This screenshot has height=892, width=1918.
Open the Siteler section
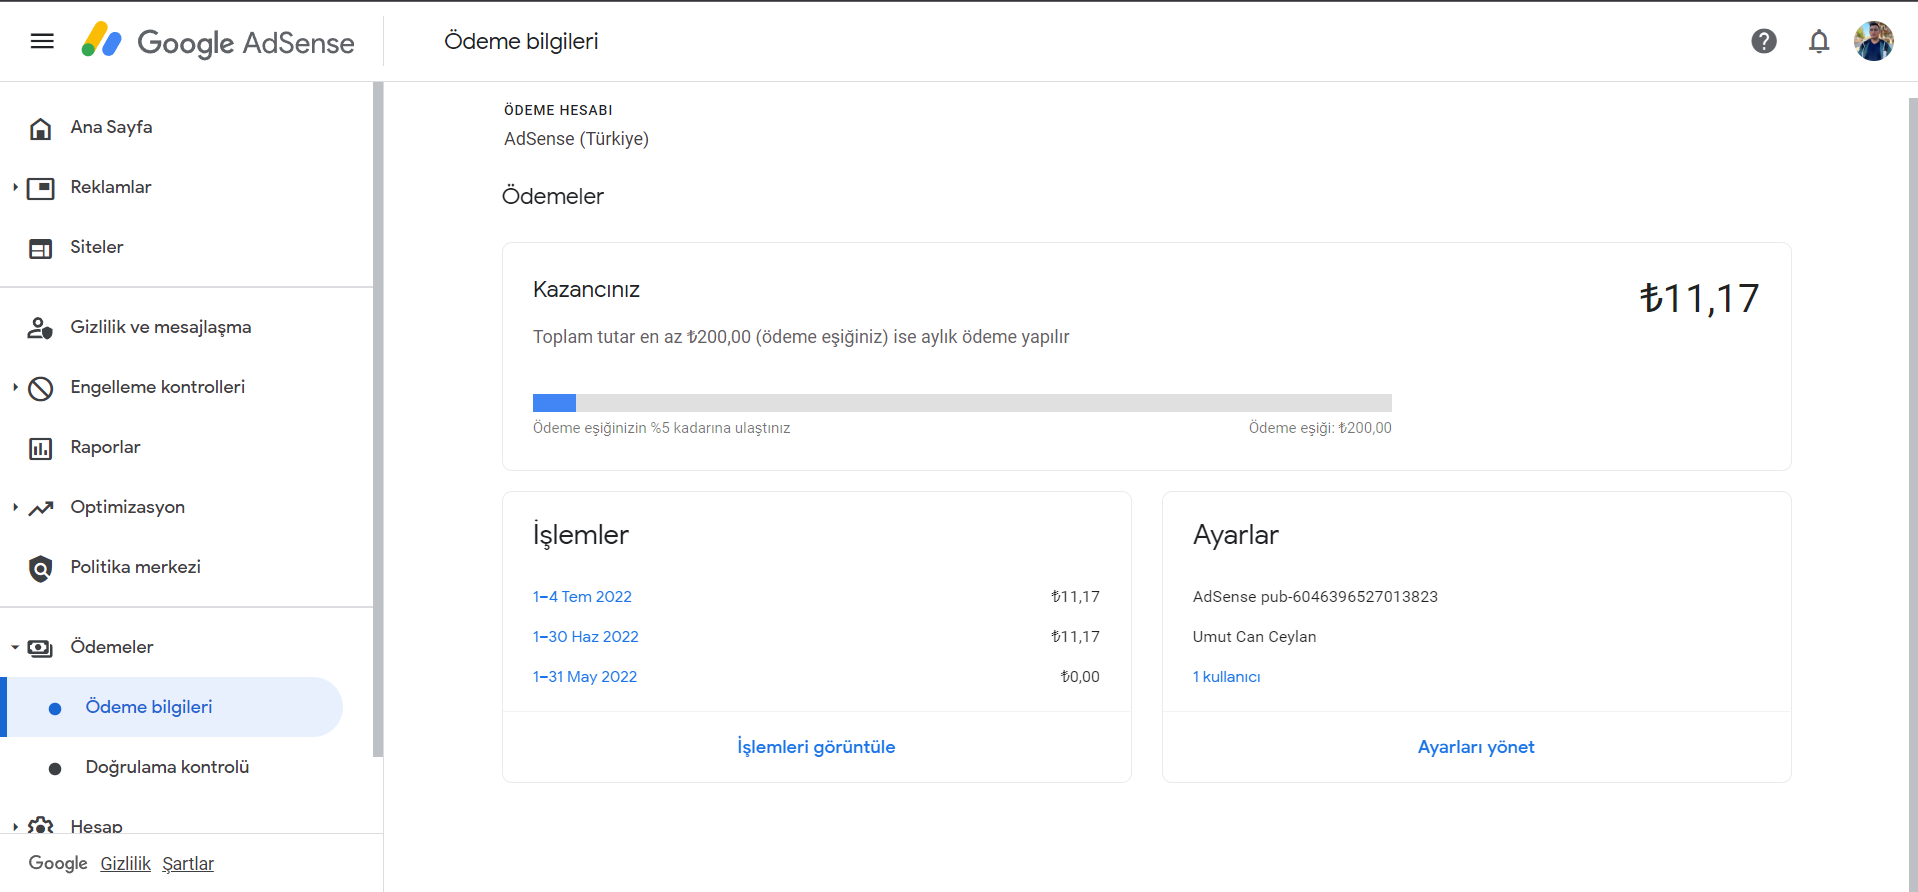point(96,247)
